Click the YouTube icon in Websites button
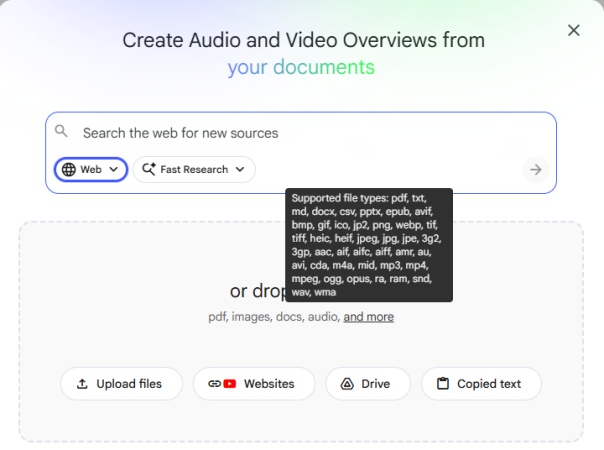This screenshot has width=604, height=450. (x=230, y=384)
